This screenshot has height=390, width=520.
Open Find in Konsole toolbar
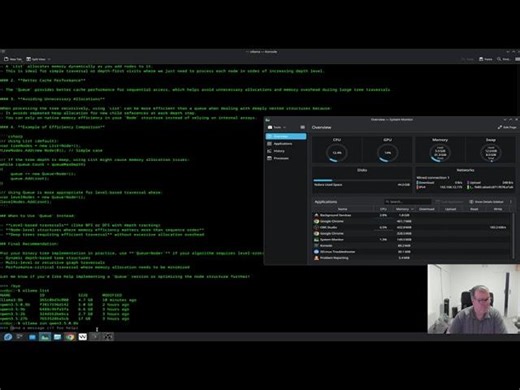click(503, 59)
